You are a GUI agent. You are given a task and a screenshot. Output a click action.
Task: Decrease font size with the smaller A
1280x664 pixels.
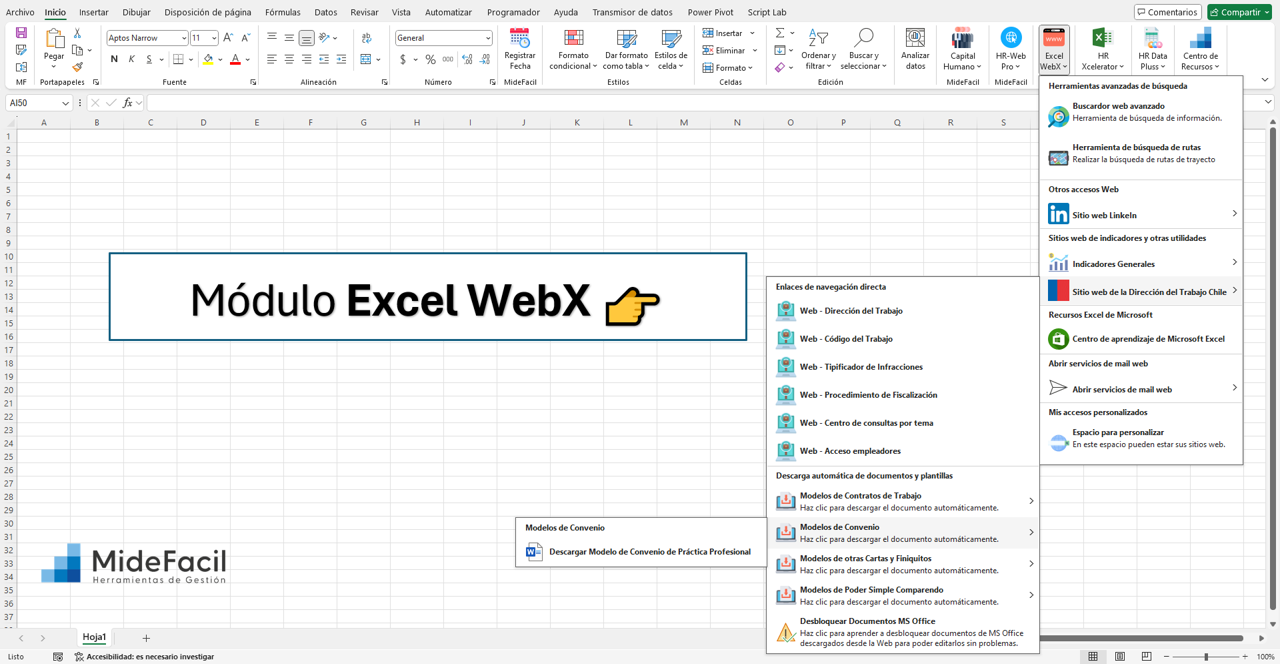[246, 38]
